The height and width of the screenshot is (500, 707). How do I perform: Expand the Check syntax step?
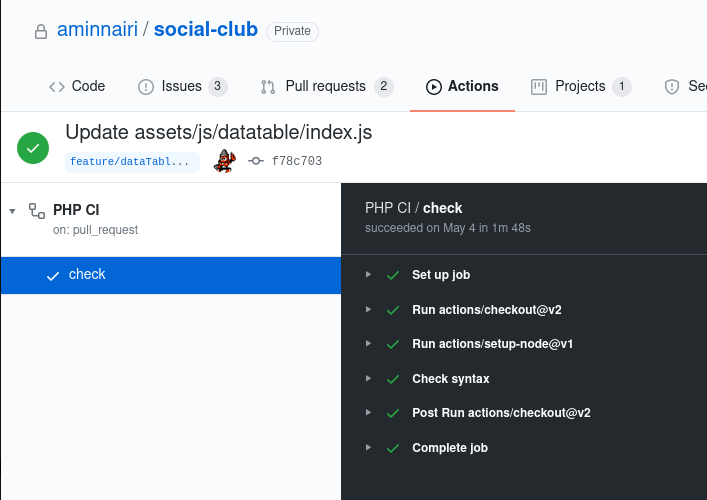(368, 378)
